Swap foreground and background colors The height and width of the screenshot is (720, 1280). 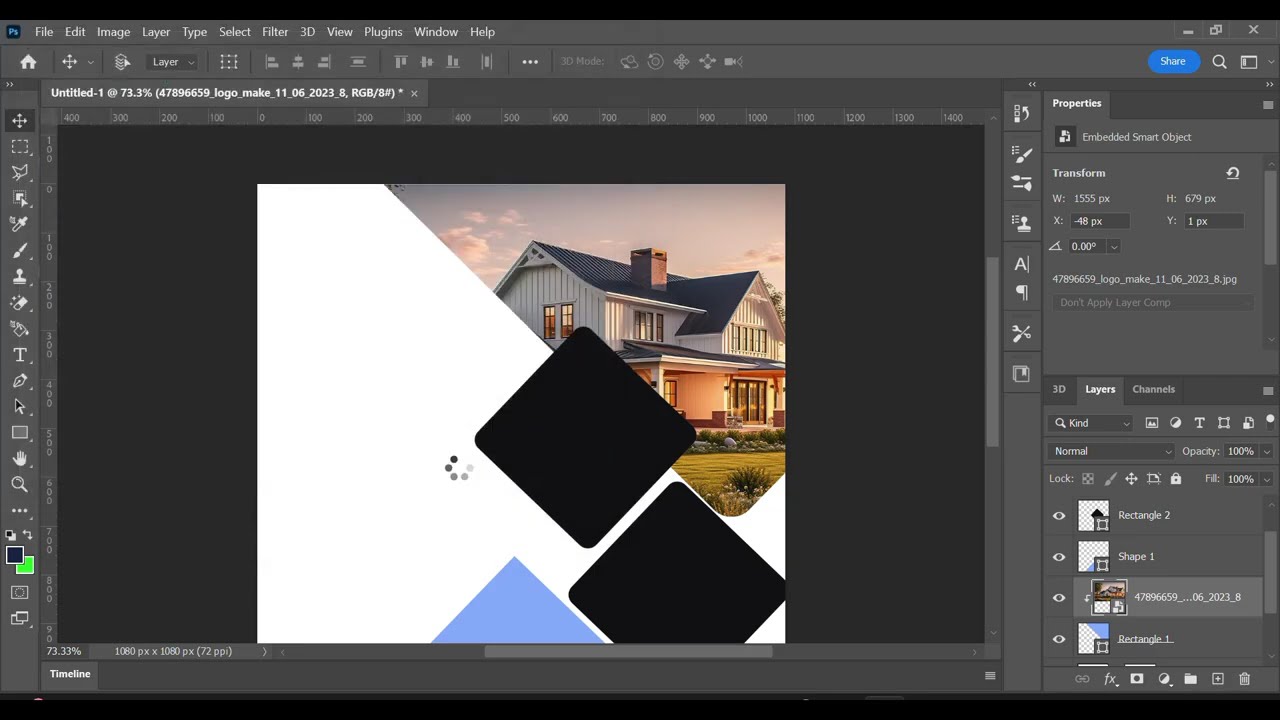[28, 535]
